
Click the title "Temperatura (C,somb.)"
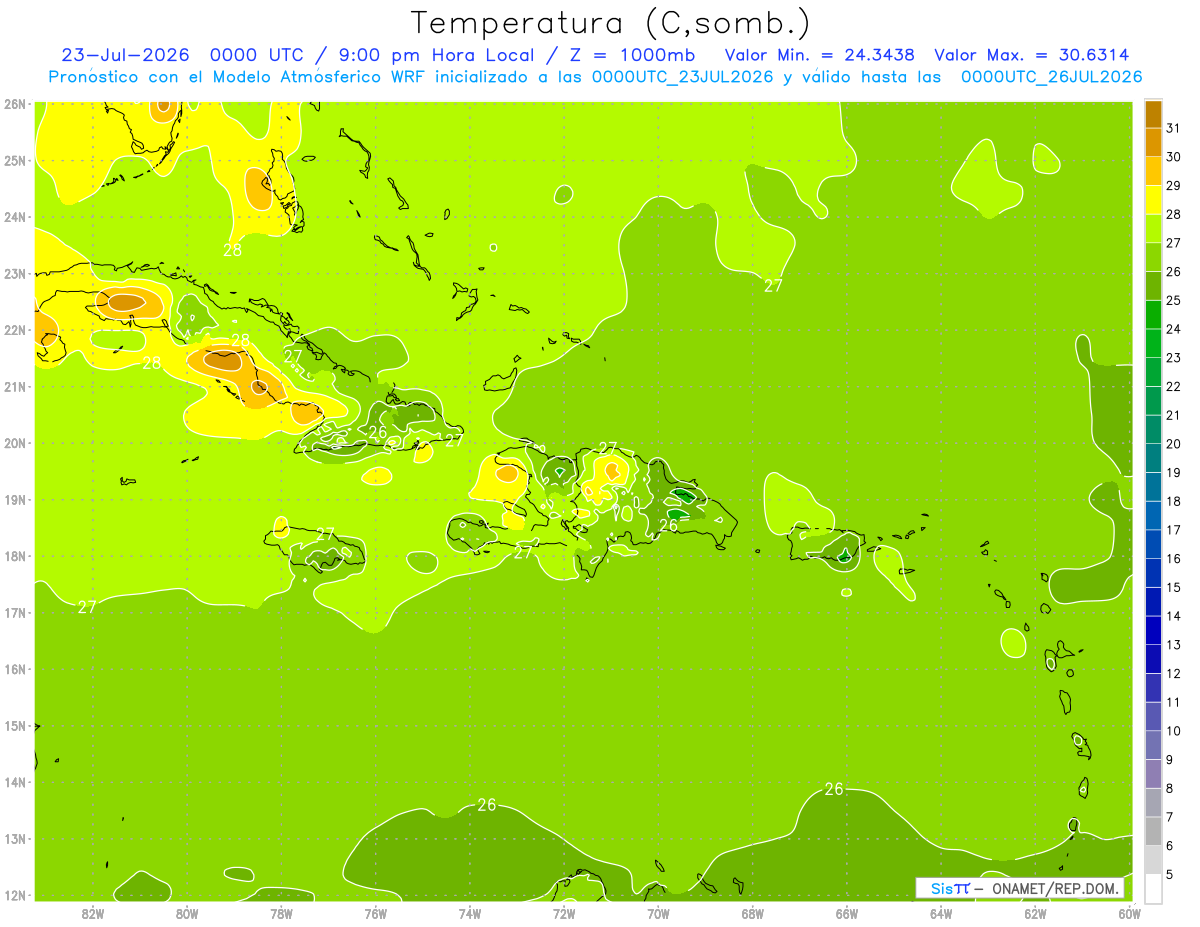(x=611, y=23)
